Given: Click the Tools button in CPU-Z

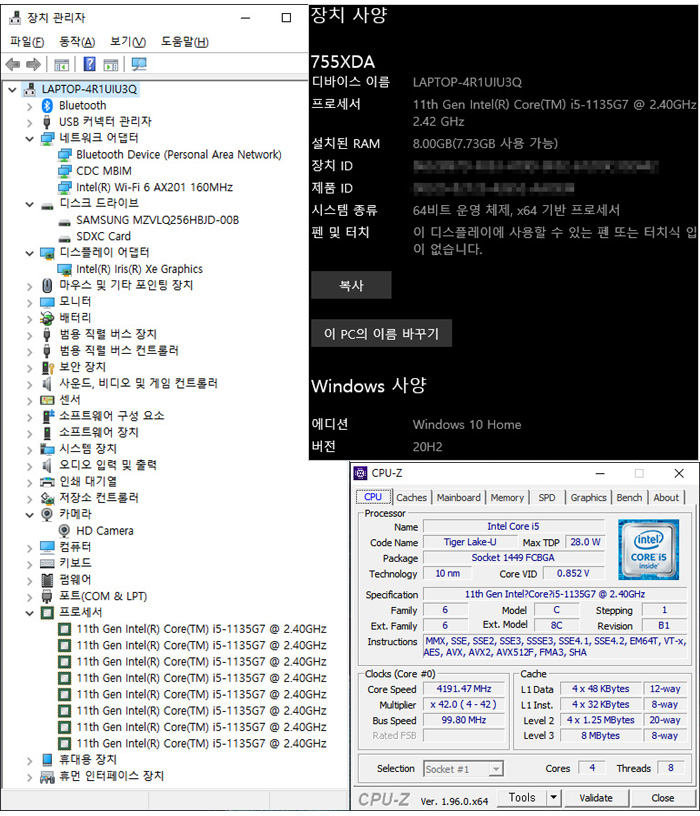Looking at the screenshot, I should click(522, 797).
